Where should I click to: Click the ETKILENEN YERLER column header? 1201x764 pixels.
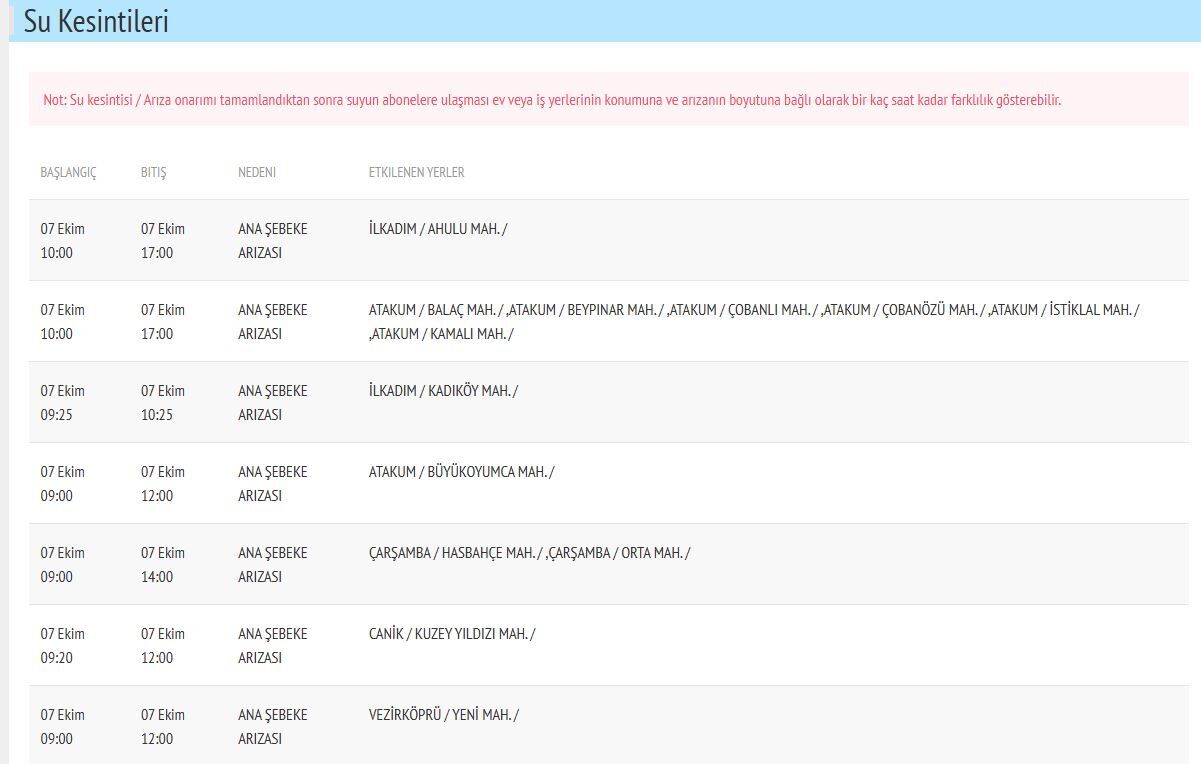pyautogui.click(x=416, y=172)
